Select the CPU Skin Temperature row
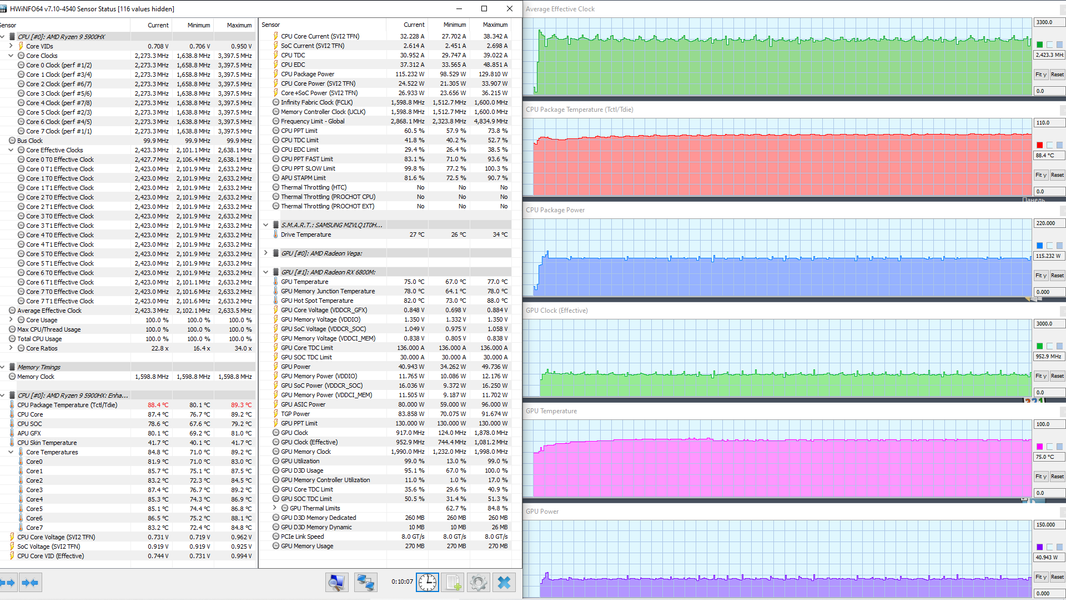 click(127, 443)
